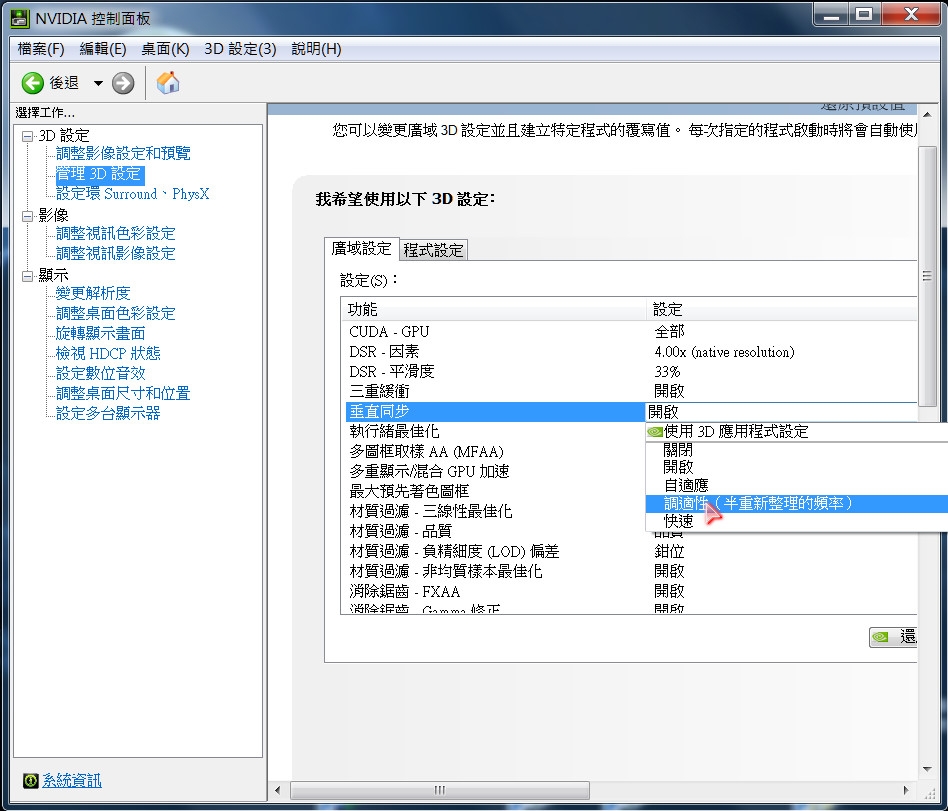
Task: Collapse the 影像 tree node
Action: pyautogui.click(x=27, y=216)
